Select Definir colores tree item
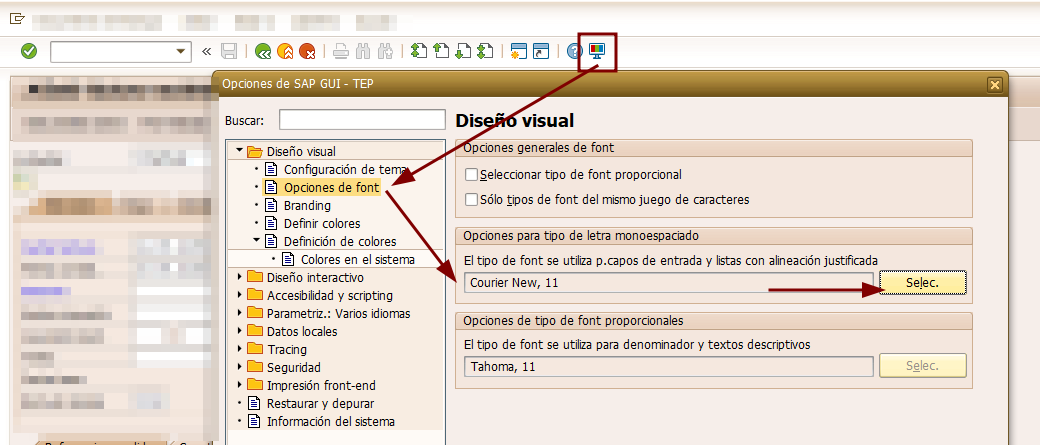This screenshot has width=1040, height=445. [322, 223]
